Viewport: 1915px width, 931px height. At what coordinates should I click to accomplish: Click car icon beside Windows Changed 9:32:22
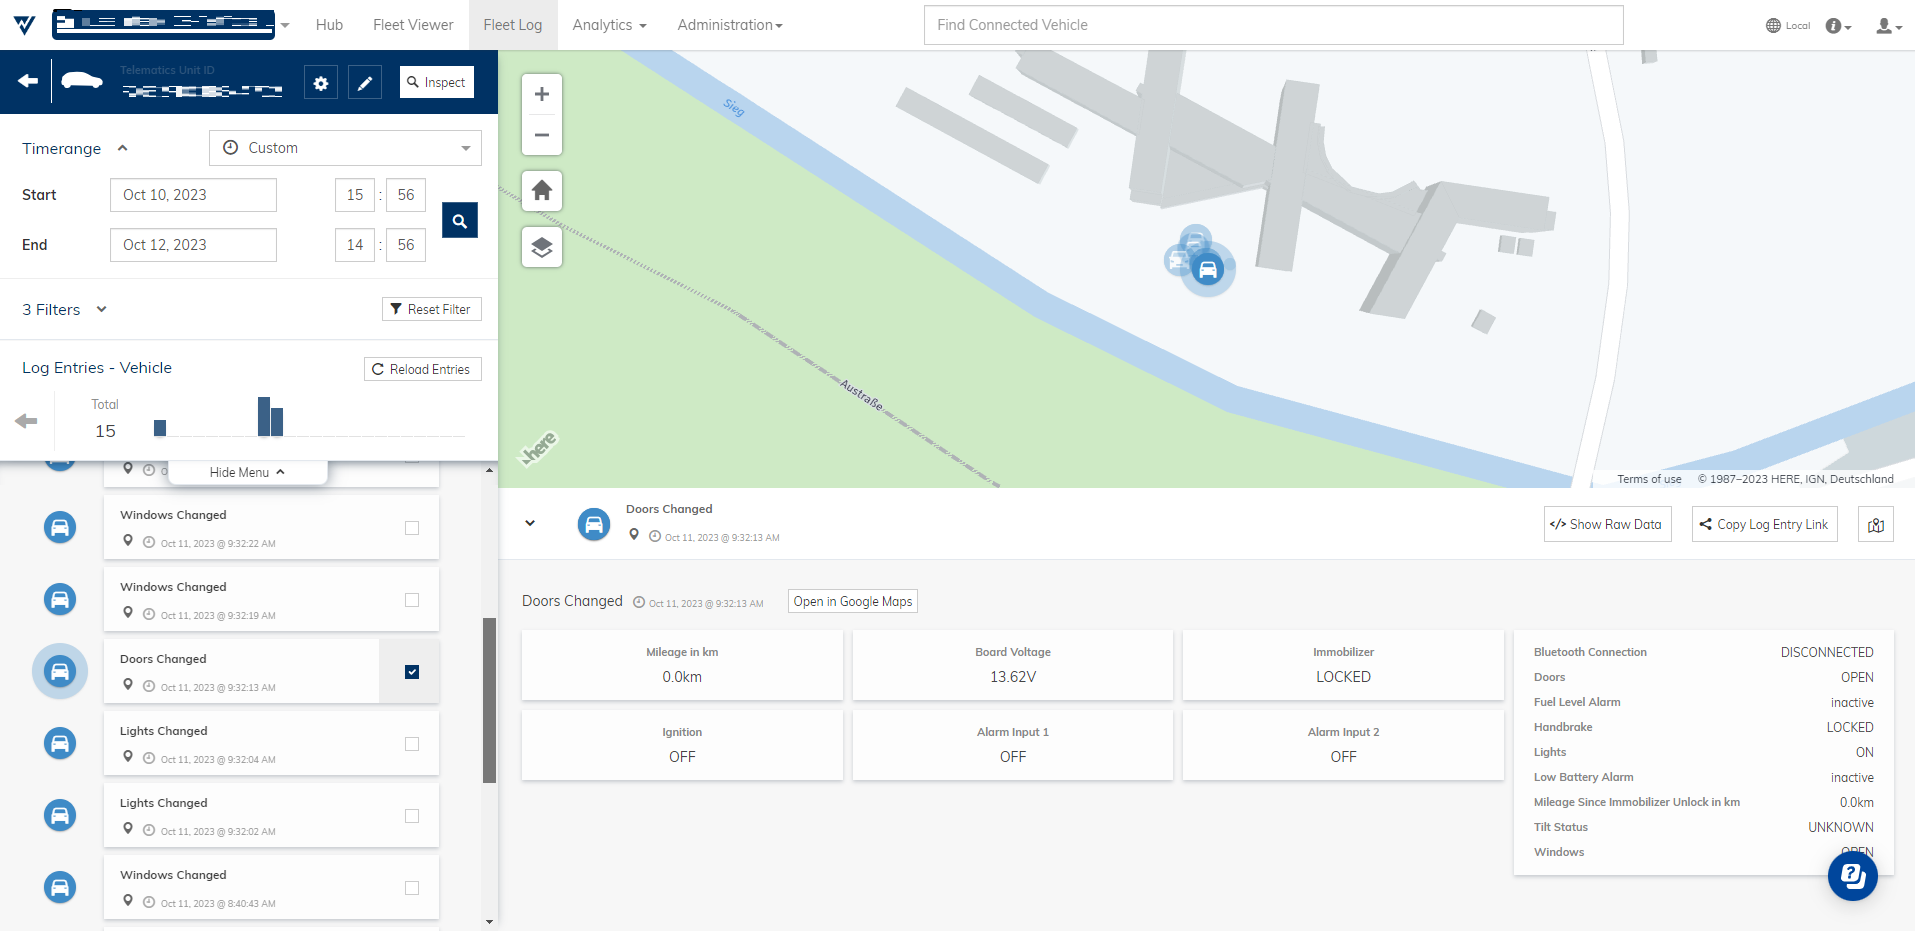60,527
